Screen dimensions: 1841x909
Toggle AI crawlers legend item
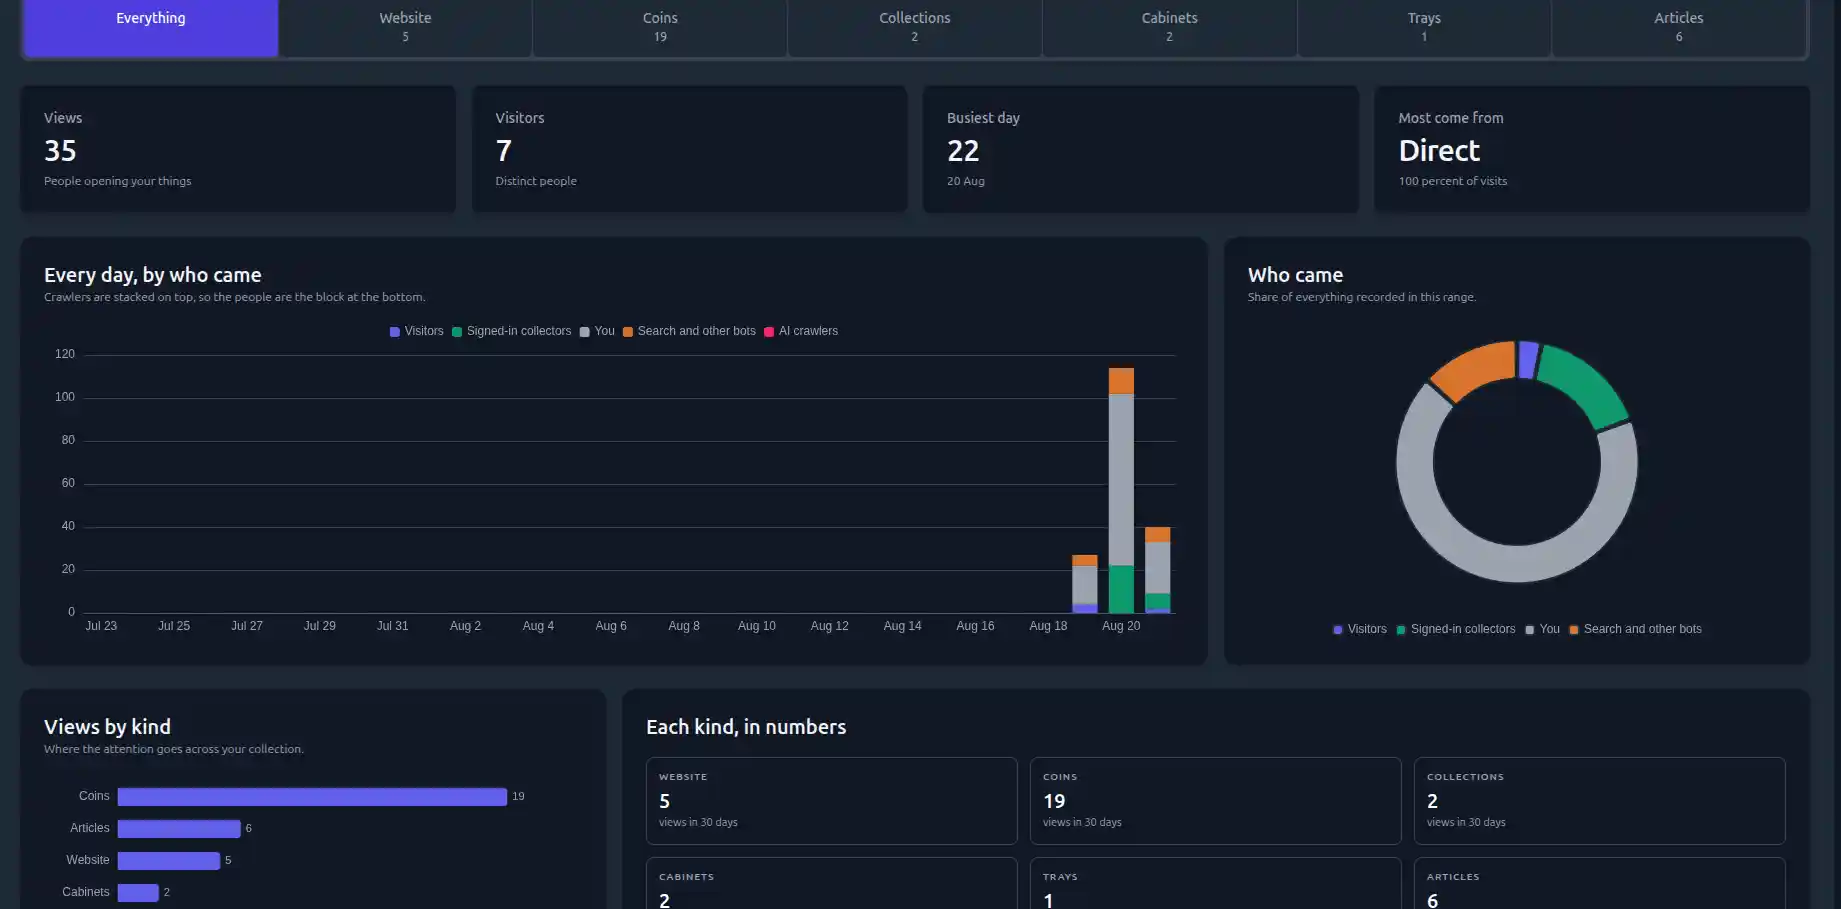801,331
